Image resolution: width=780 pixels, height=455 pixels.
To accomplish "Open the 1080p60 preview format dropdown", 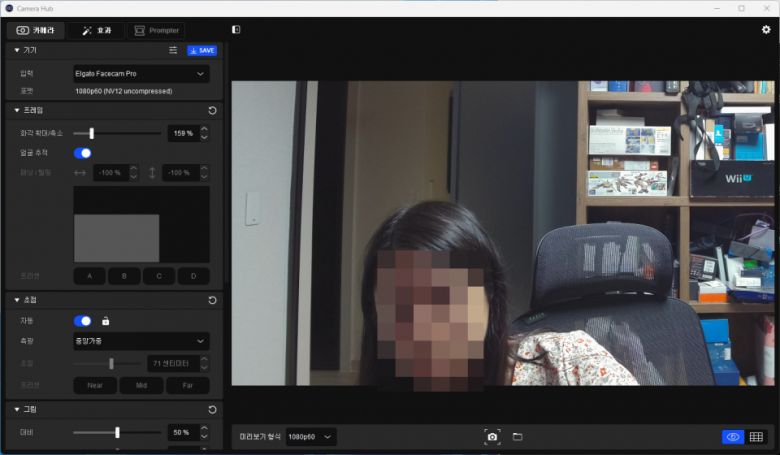I will click(x=311, y=437).
